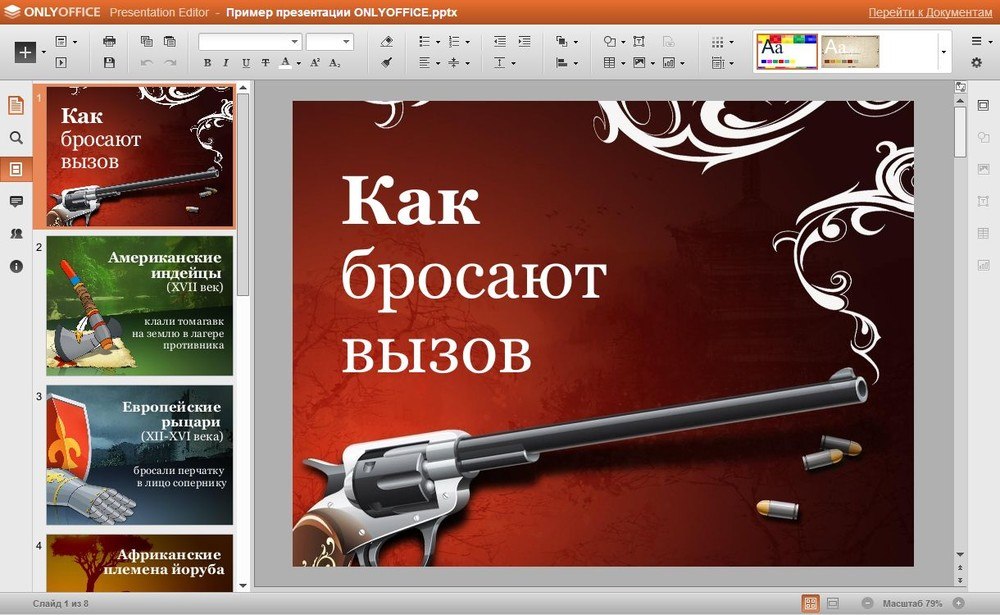Open the slide size menu

tap(722, 63)
